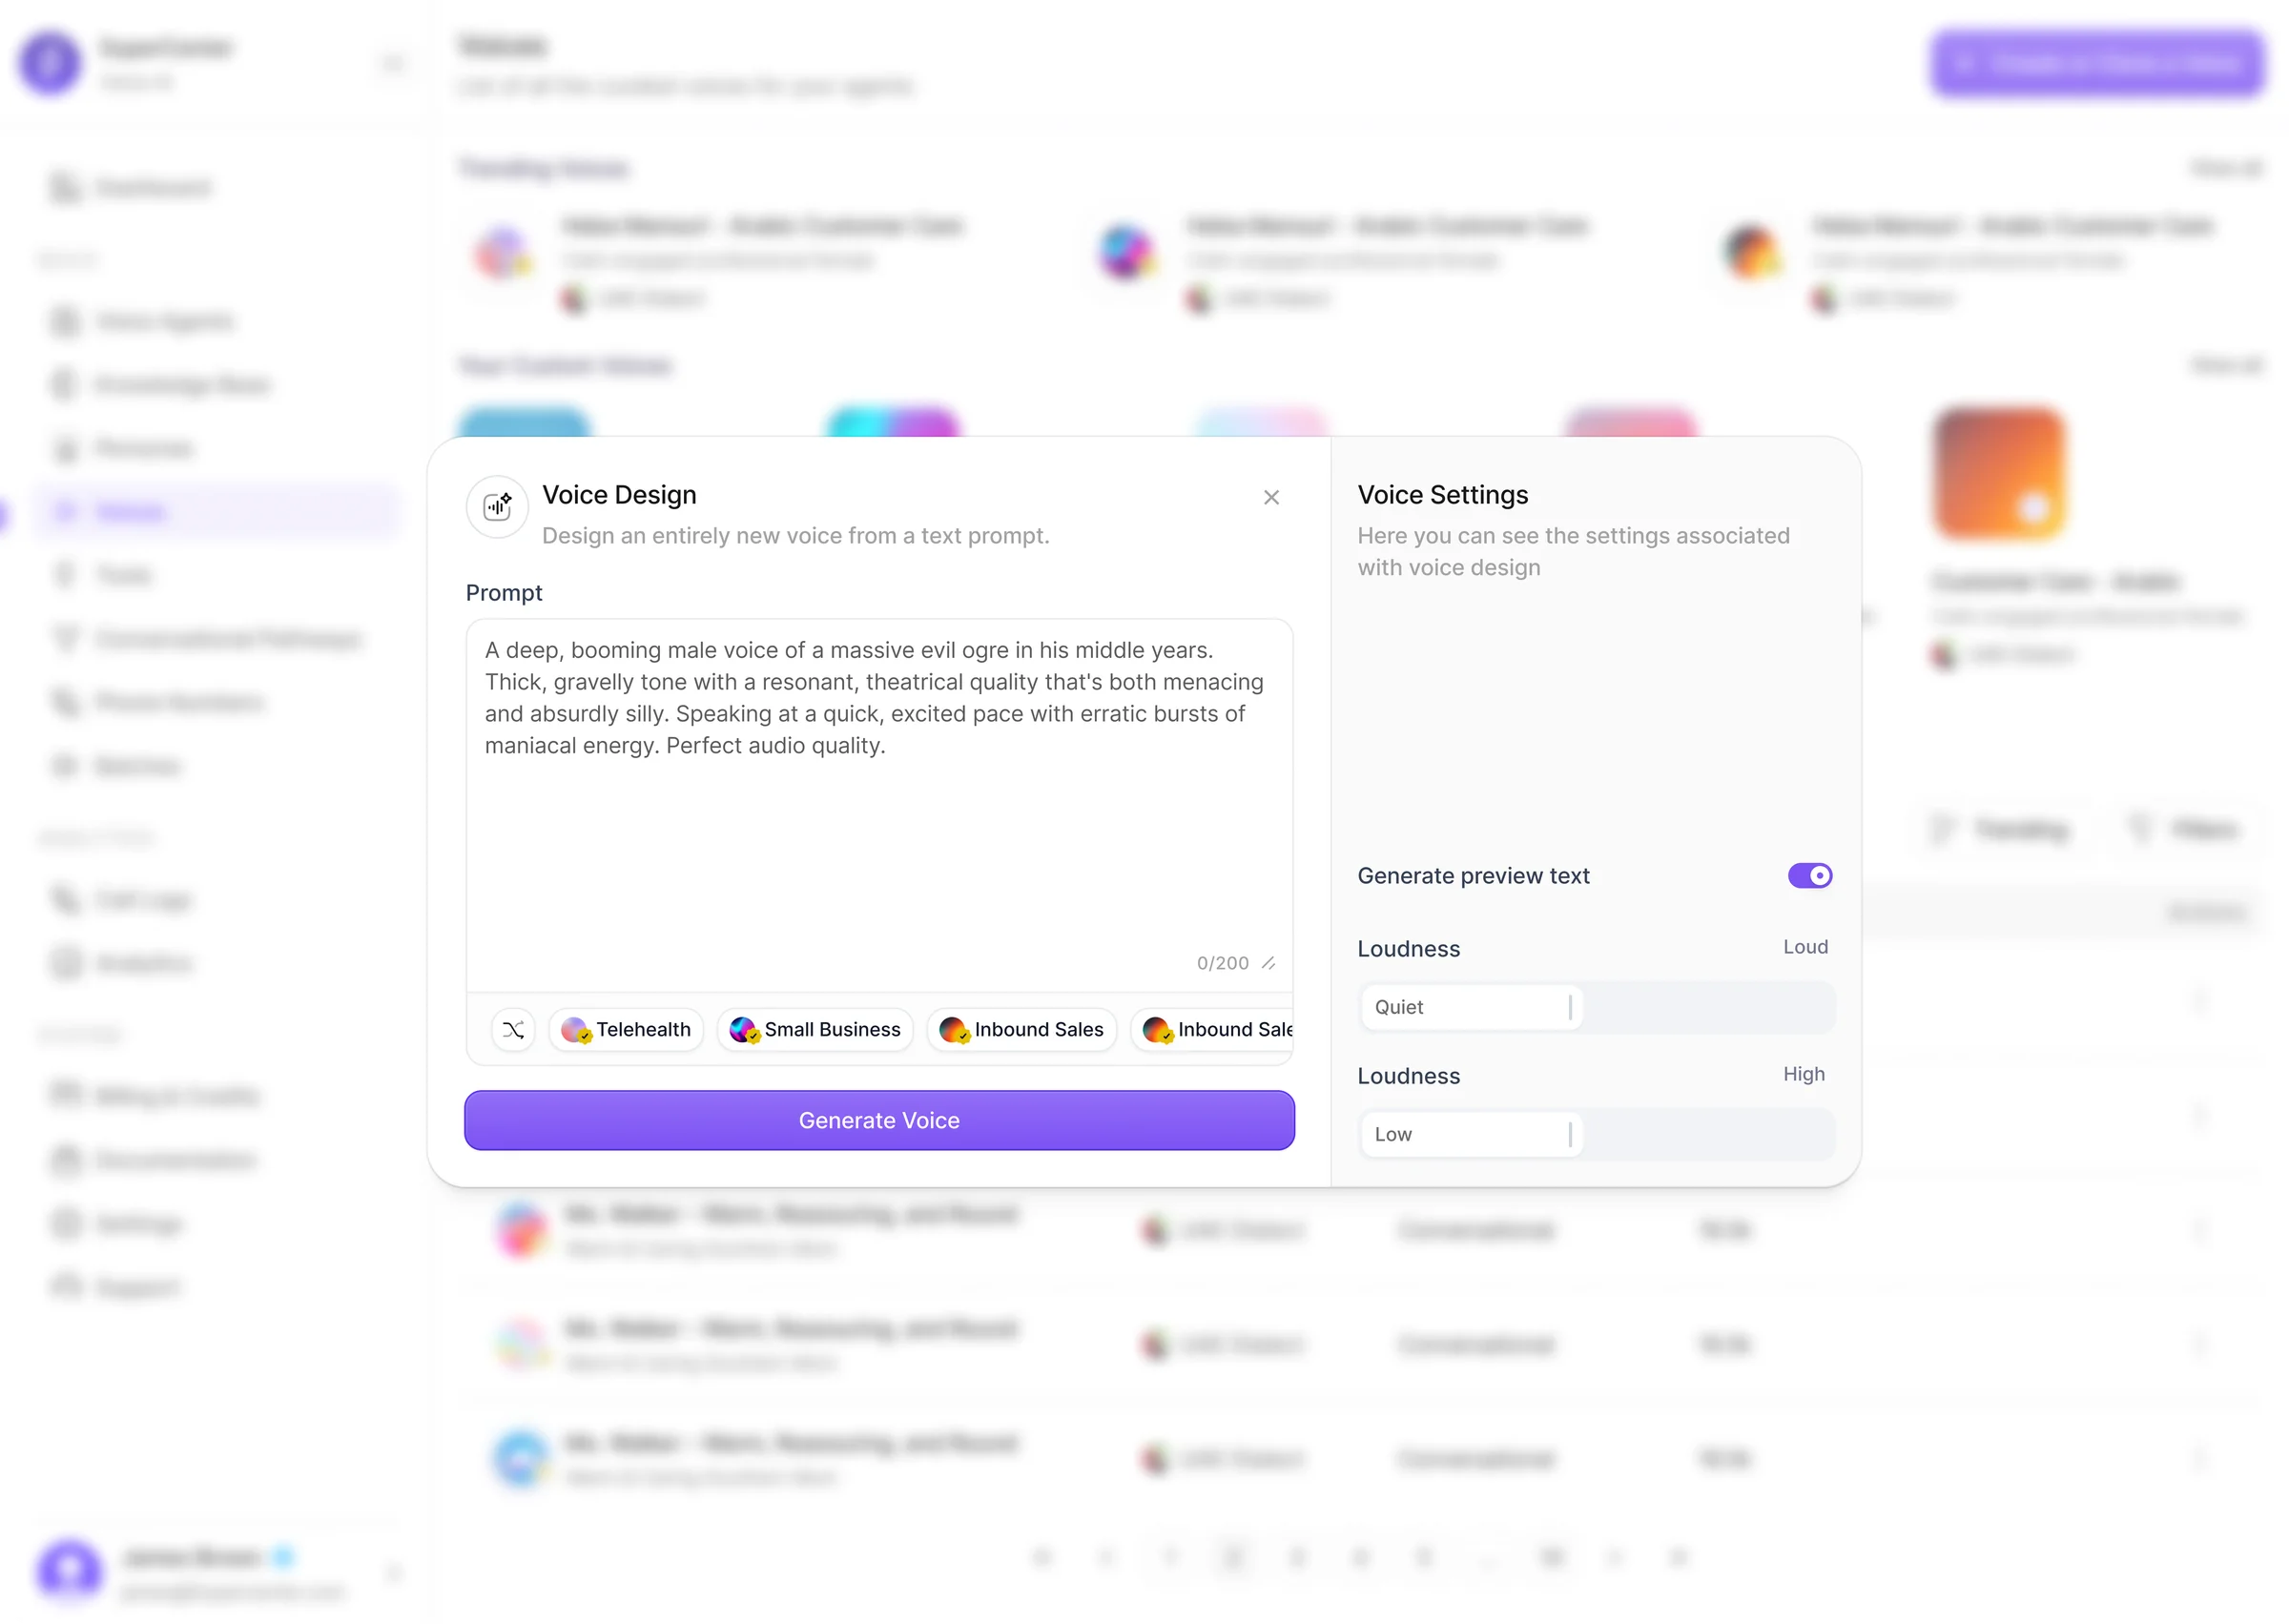Select the Telehealth prompt suggestion chip
Image resolution: width=2289 pixels, height=1624 pixels.
click(626, 1029)
